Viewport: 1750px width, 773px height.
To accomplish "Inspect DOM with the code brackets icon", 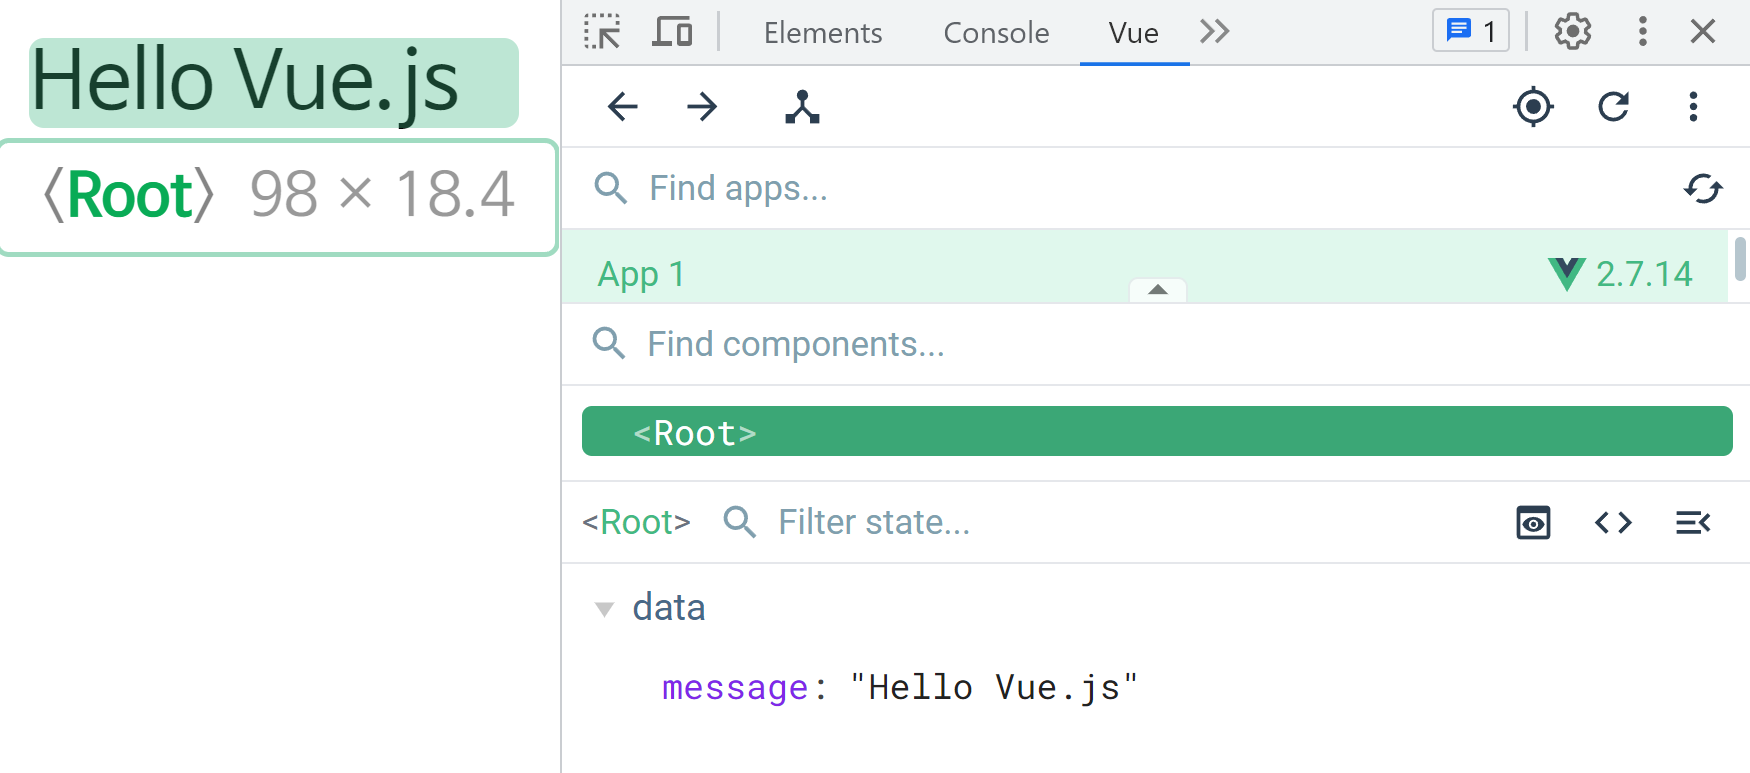I will (x=1613, y=522).
